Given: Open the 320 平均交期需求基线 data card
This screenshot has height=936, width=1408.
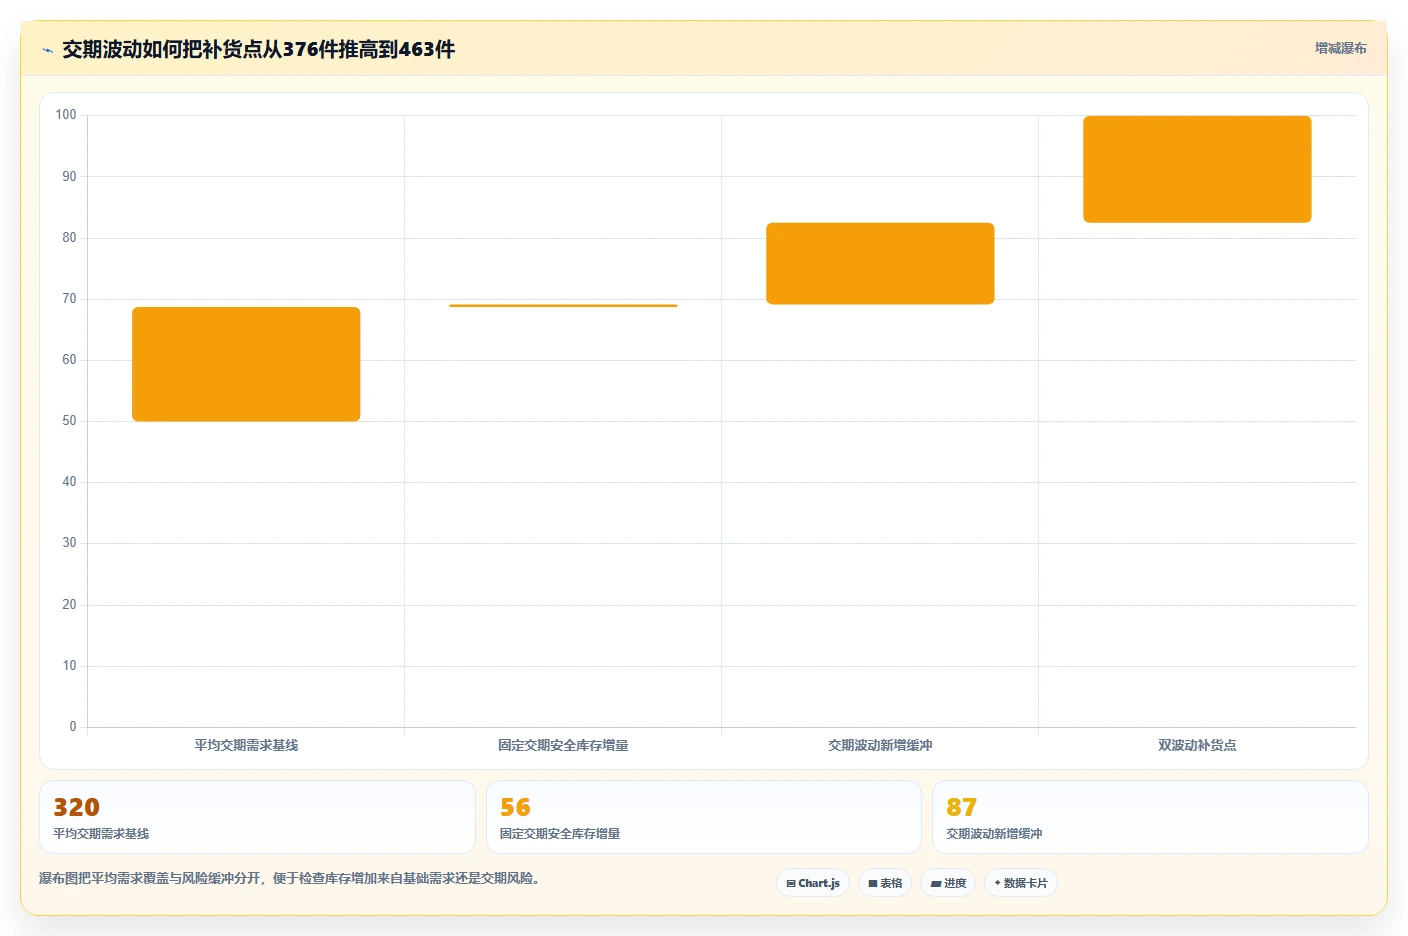Looking at the screenshot, I should (257, 817).
